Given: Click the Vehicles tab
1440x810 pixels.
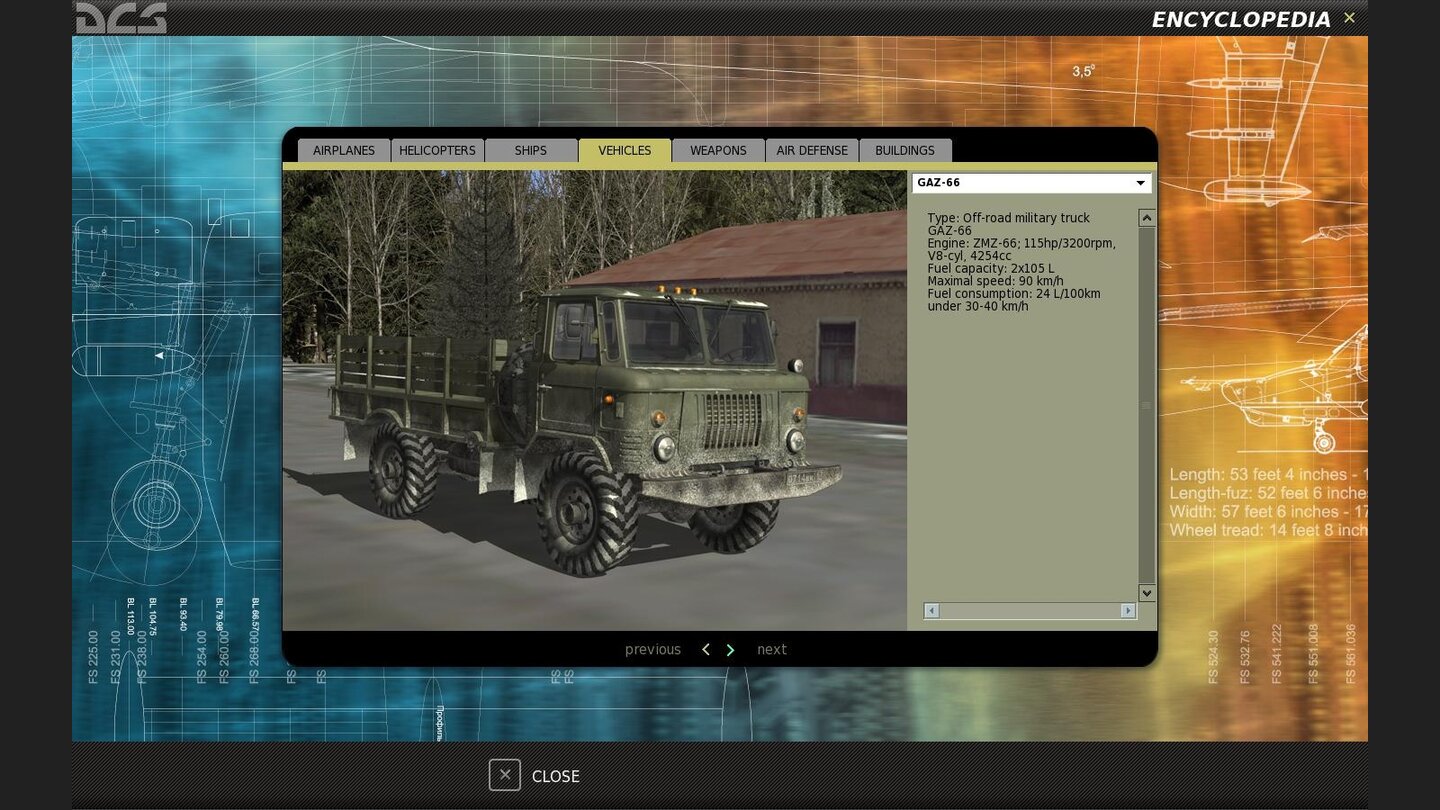Looking at the screenshot, I should pos(625,150).
